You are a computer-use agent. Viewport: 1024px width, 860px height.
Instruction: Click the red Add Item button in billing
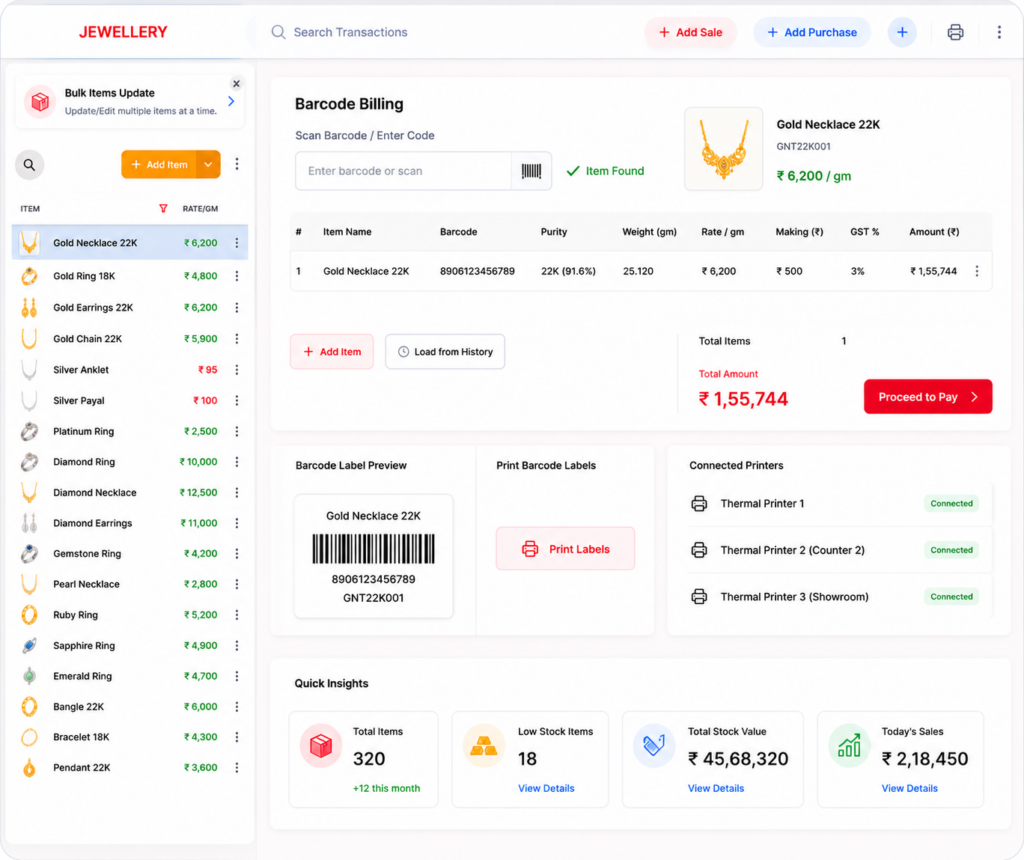(x=332, y=351)
